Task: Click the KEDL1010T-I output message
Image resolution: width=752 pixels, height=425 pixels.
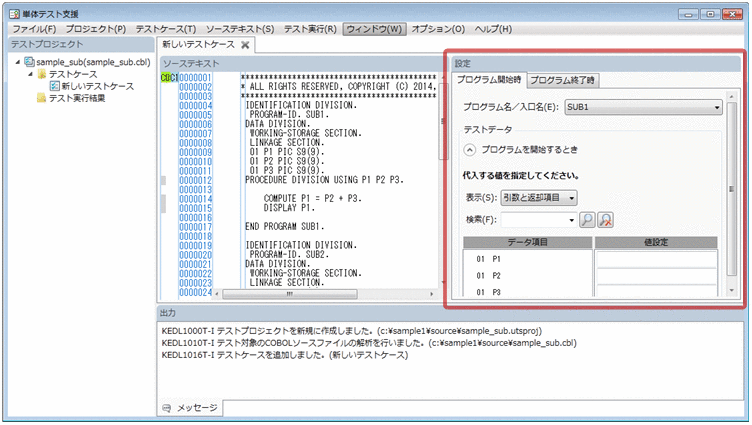Action: pyautogui.click(x=369, y=343)
